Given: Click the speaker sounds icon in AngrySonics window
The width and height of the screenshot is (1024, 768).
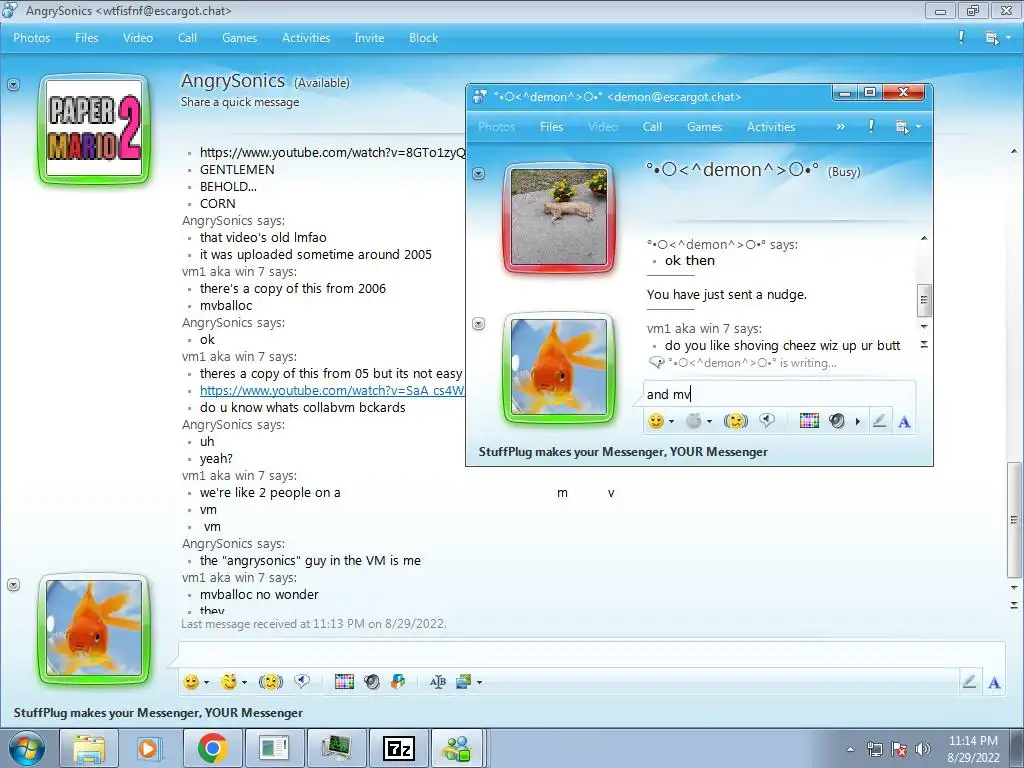Looking at the screenshot, I should (x=372, y=682).
